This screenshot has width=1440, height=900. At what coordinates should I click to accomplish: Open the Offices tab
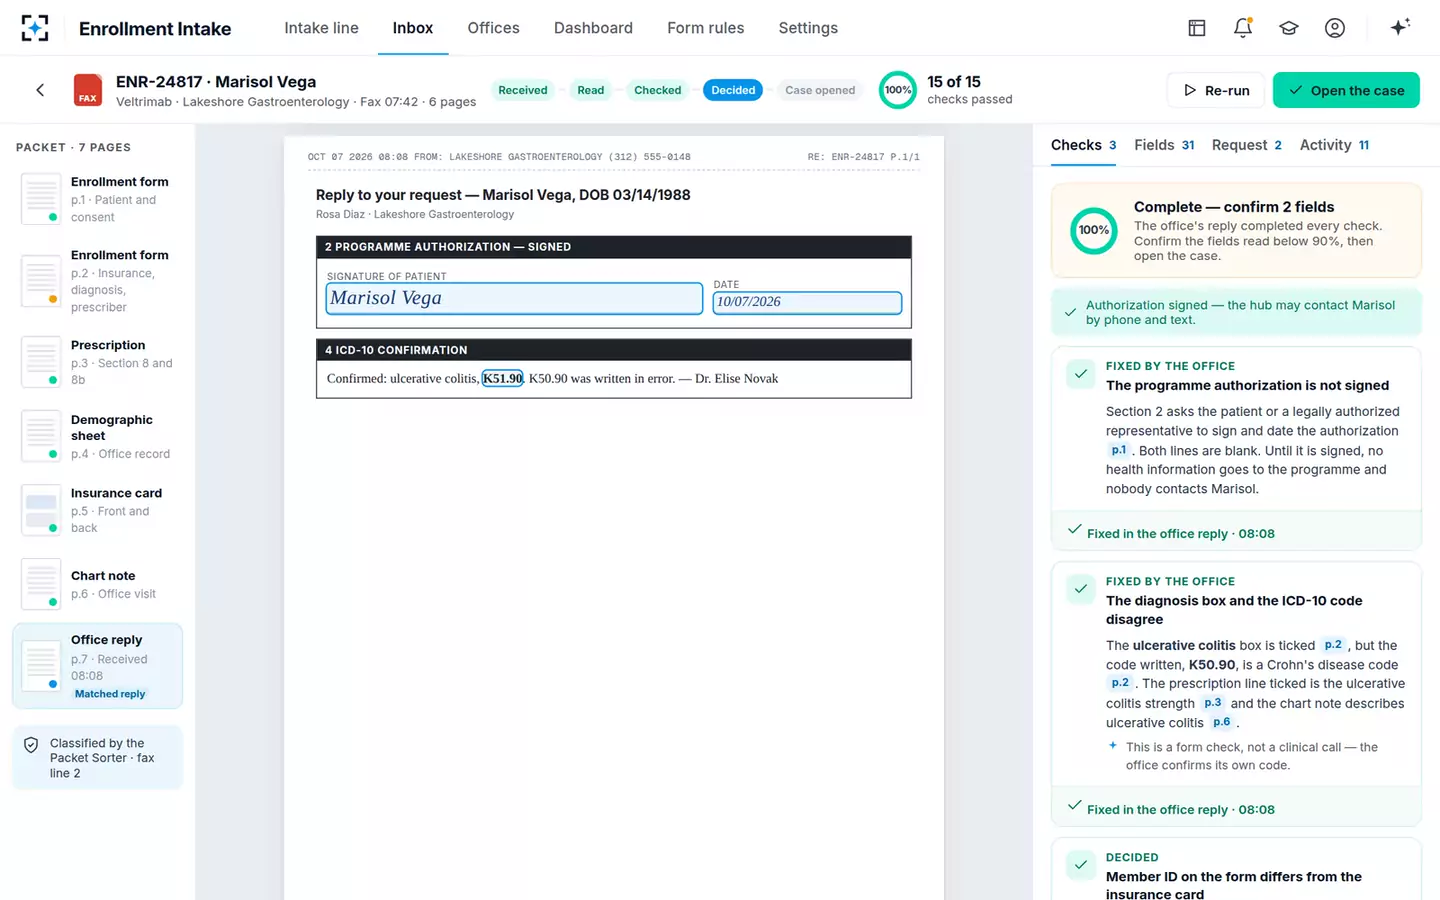493,28
